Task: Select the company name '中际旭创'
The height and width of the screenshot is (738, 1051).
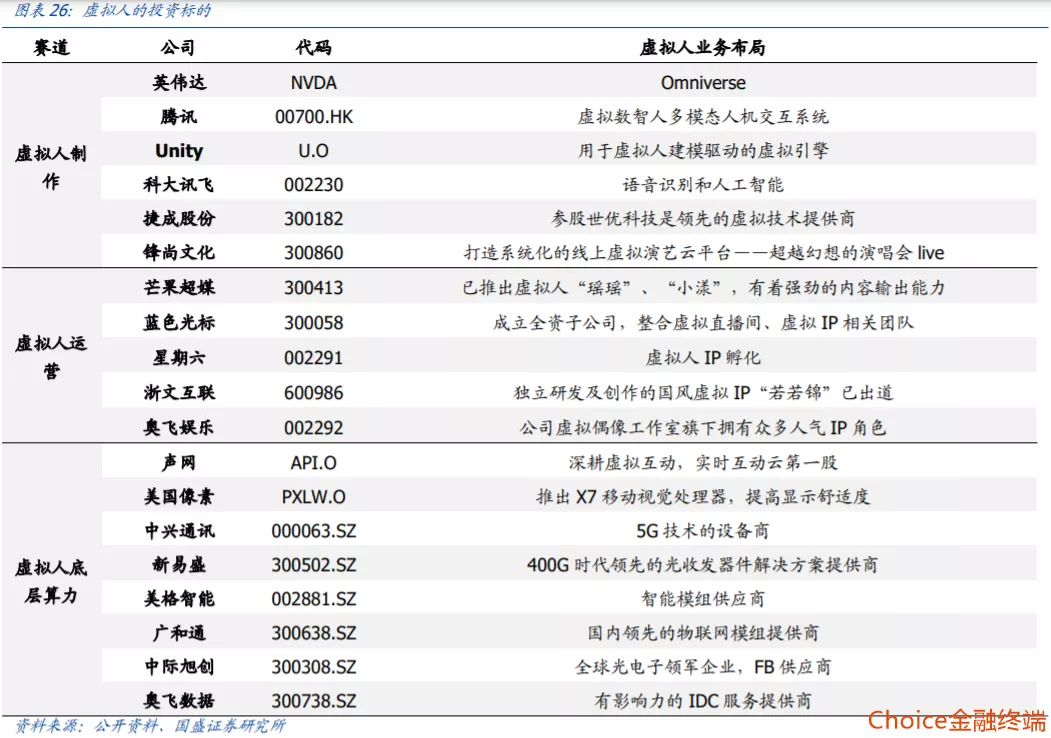Action: coord(179,667)
